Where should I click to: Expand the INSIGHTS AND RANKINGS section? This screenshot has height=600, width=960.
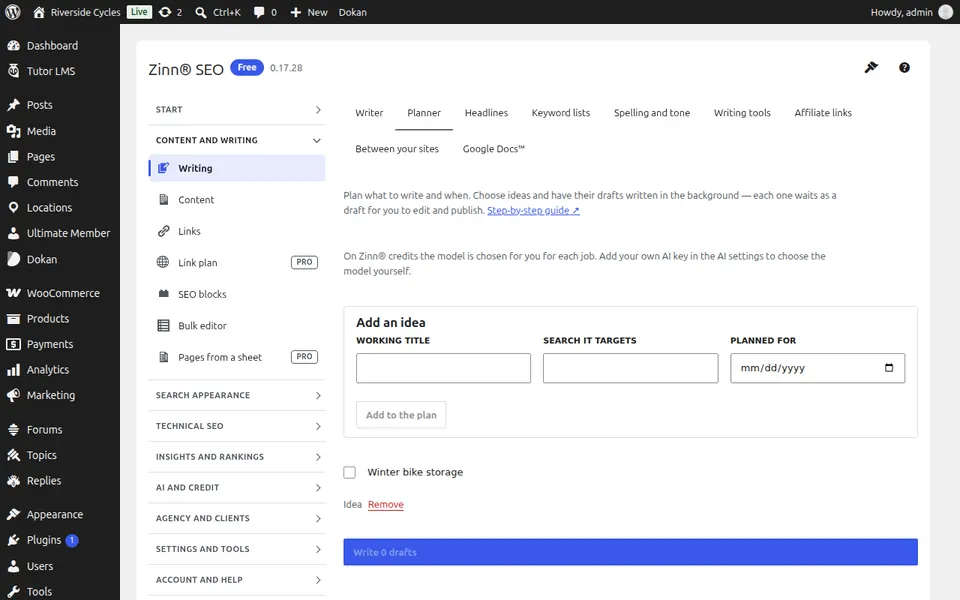pyautogui.click(x=237, y=457)
